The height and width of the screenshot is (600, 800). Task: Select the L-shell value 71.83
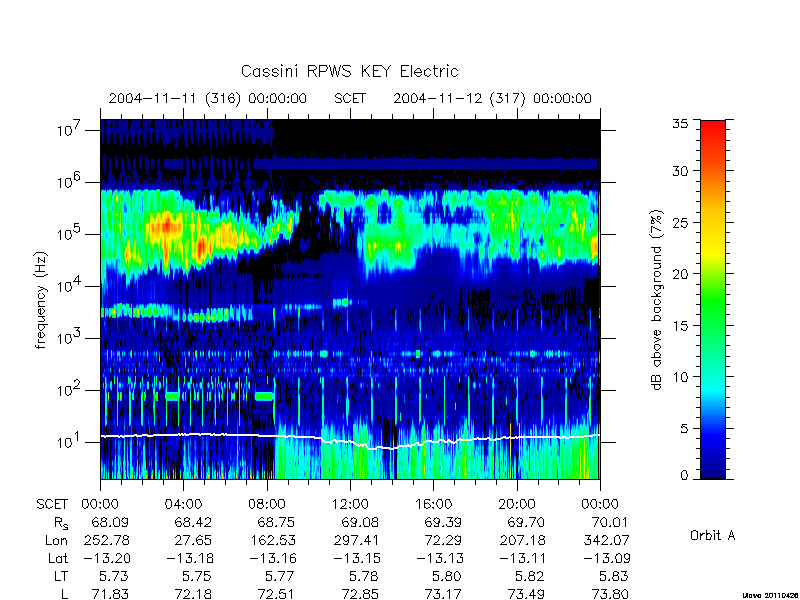(110, 594)
